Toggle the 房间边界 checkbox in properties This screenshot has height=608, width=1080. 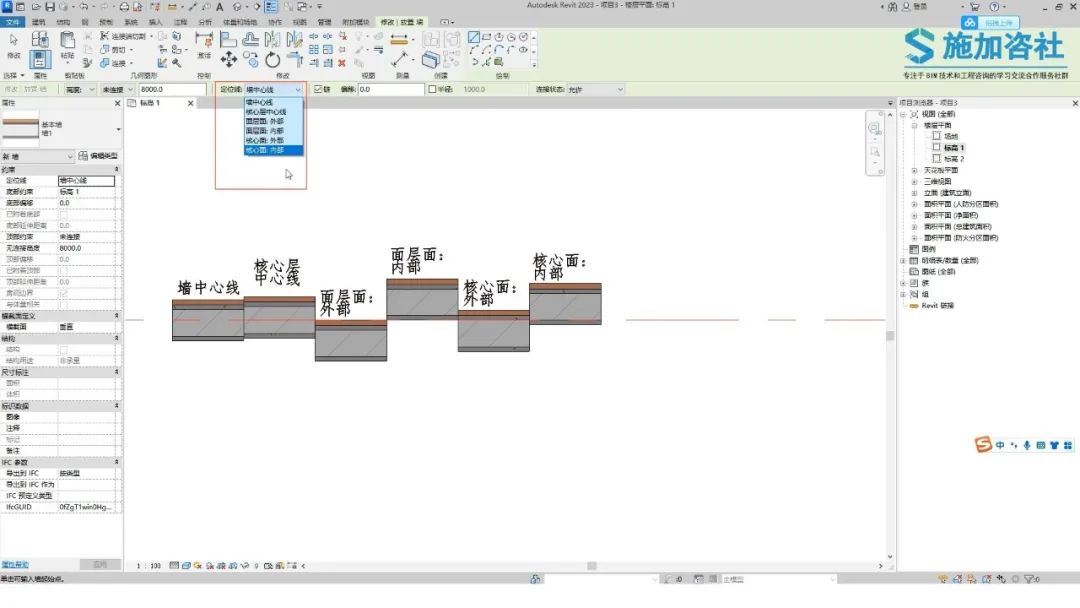pyautogui.click(x=63, y=293)
